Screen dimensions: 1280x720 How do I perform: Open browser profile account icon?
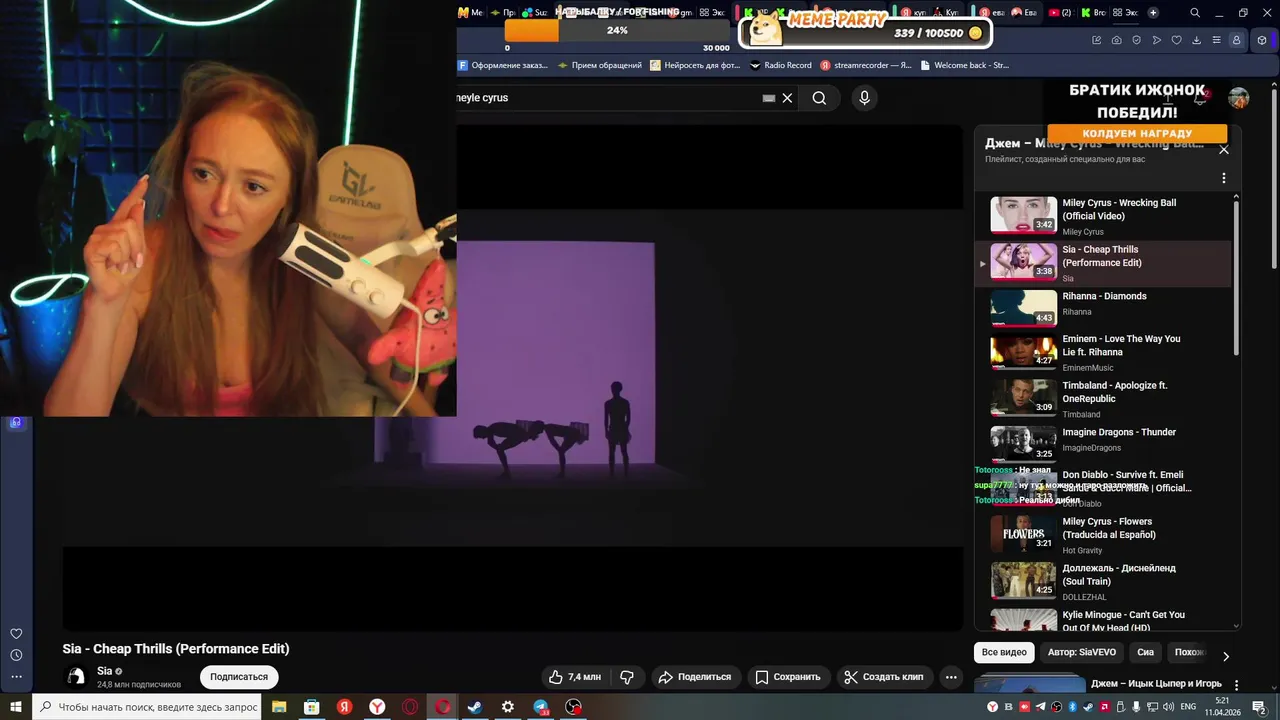click(1237, 40)
